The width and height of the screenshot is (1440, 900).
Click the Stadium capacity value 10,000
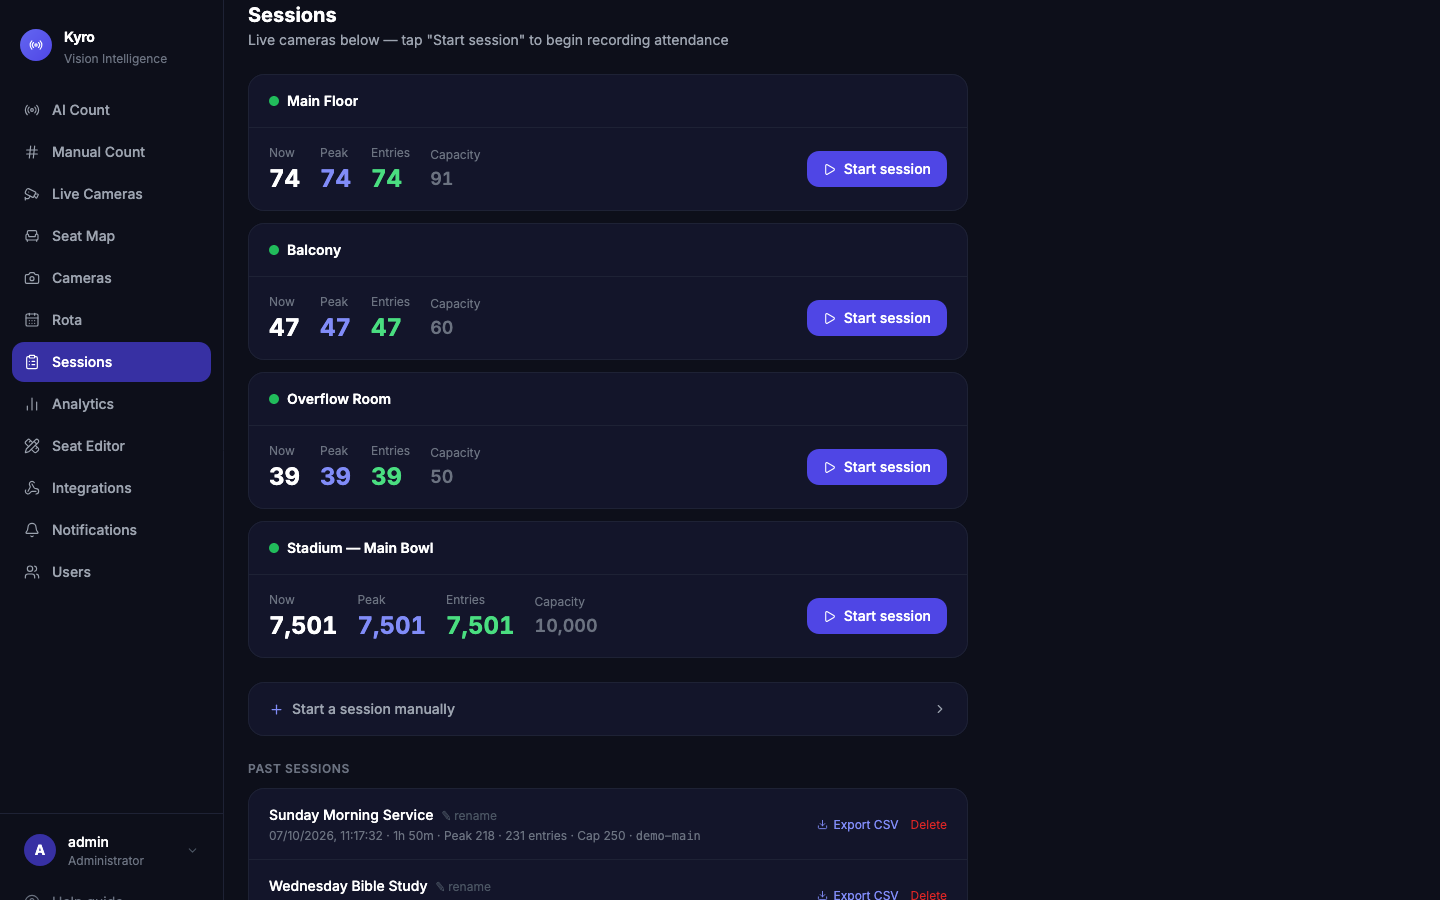click(x=566, y=626)
